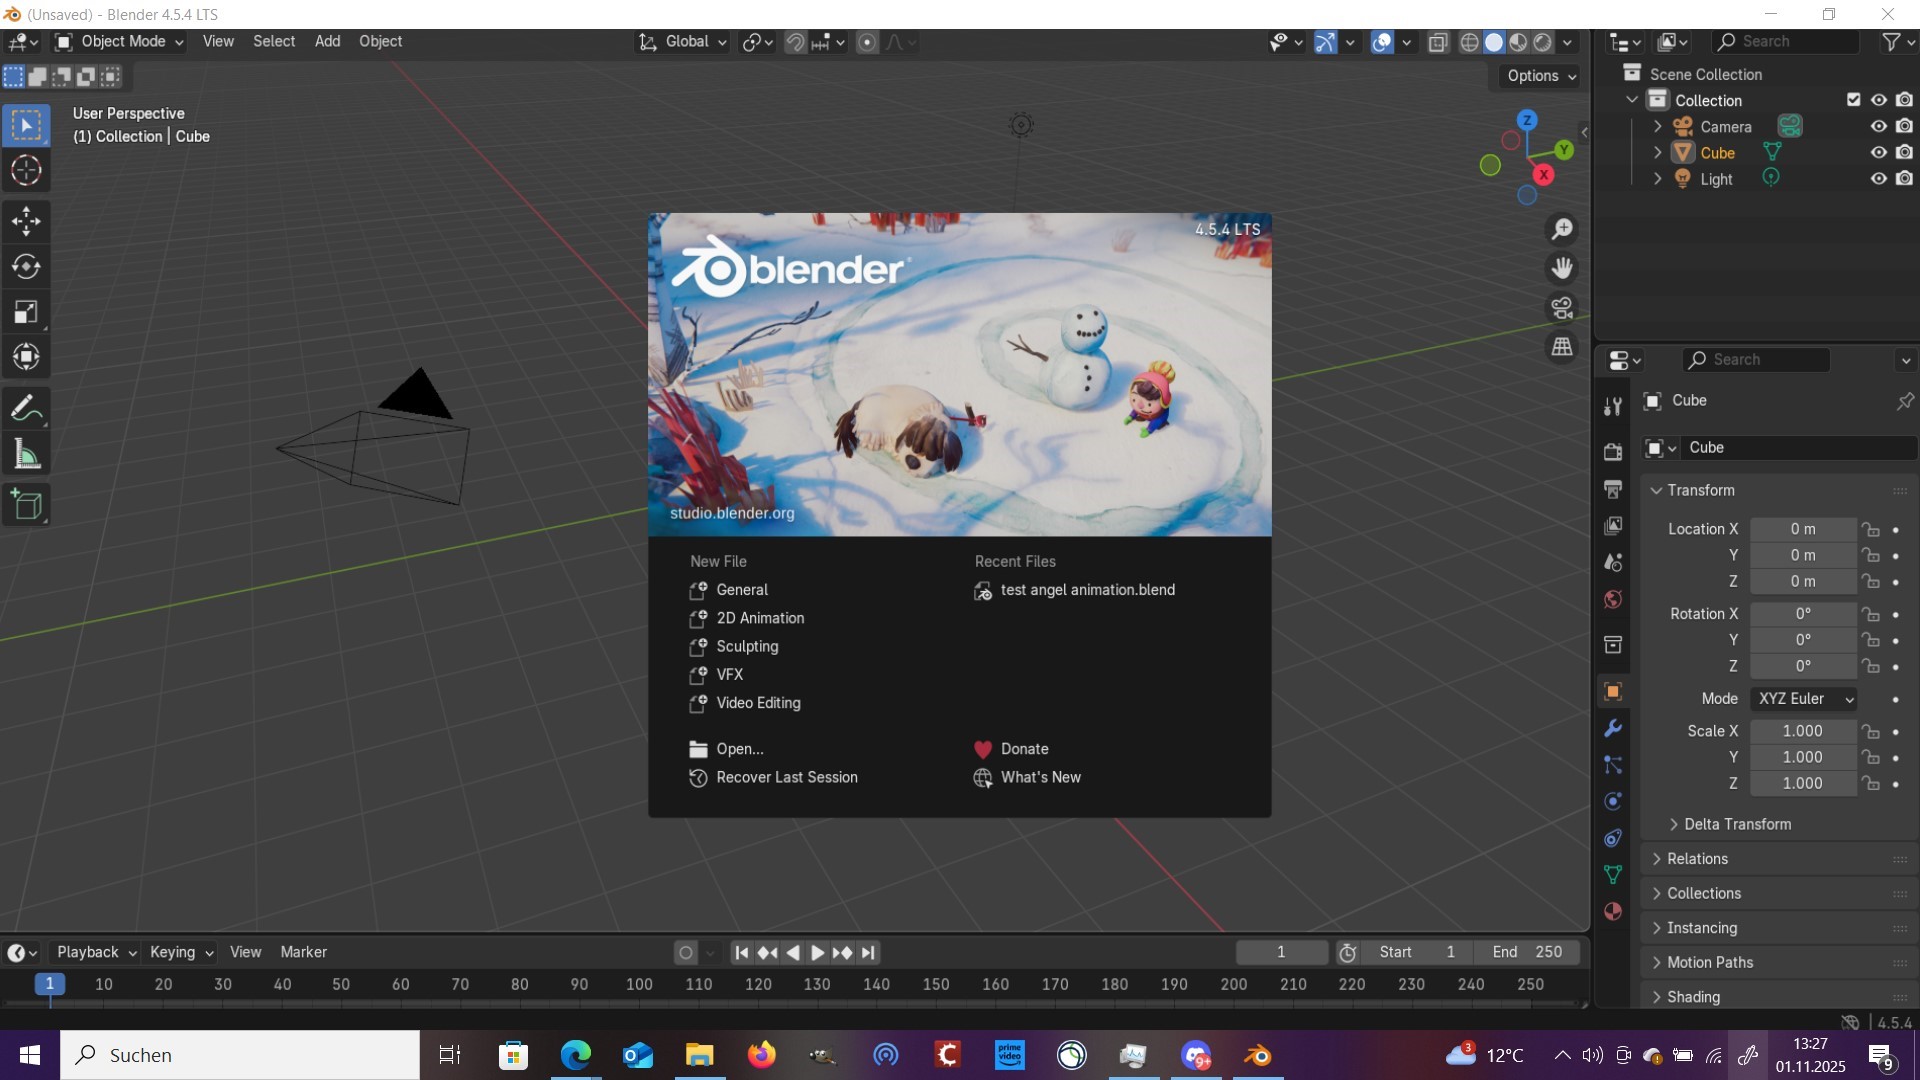Image resolution: width=1920 pixels, height=1080 pixels.
Task: Toggle camera view in viewport
Action: click(1562, 308)
